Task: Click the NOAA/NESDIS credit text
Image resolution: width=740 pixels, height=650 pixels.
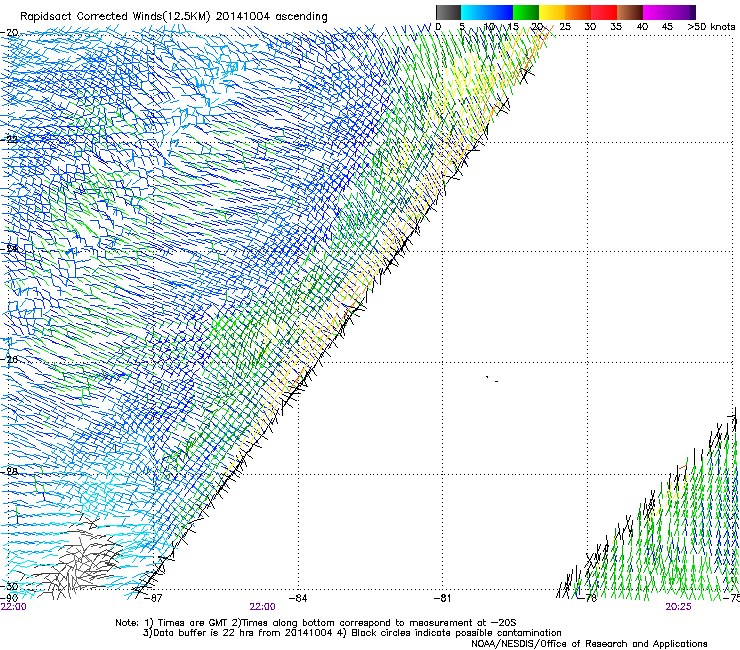Action: point(589,644)
